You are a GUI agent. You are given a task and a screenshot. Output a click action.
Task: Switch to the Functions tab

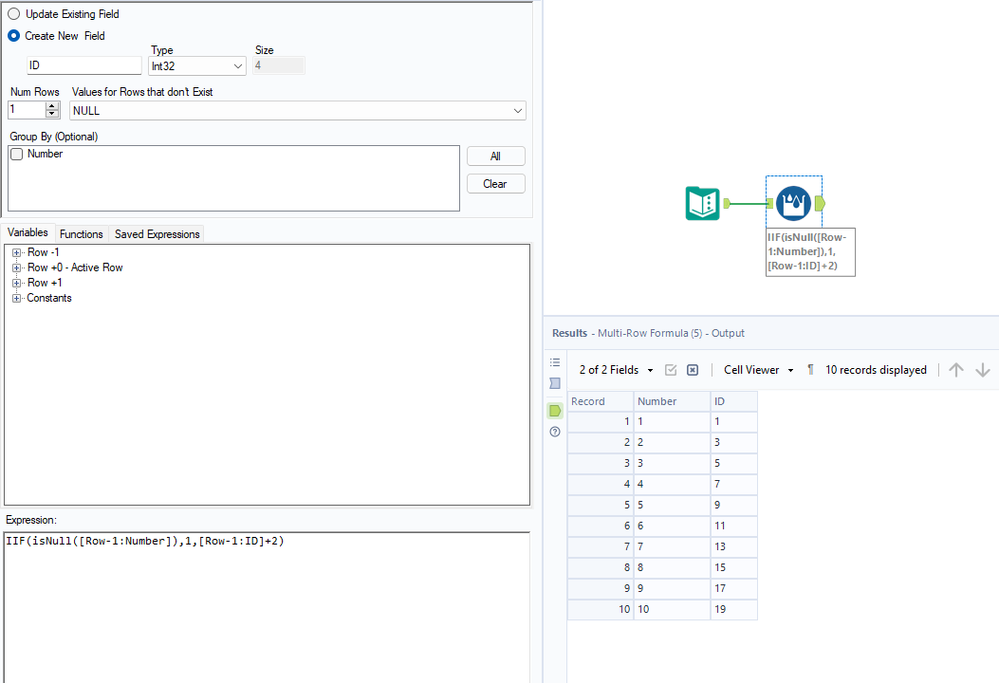(81, 234)
